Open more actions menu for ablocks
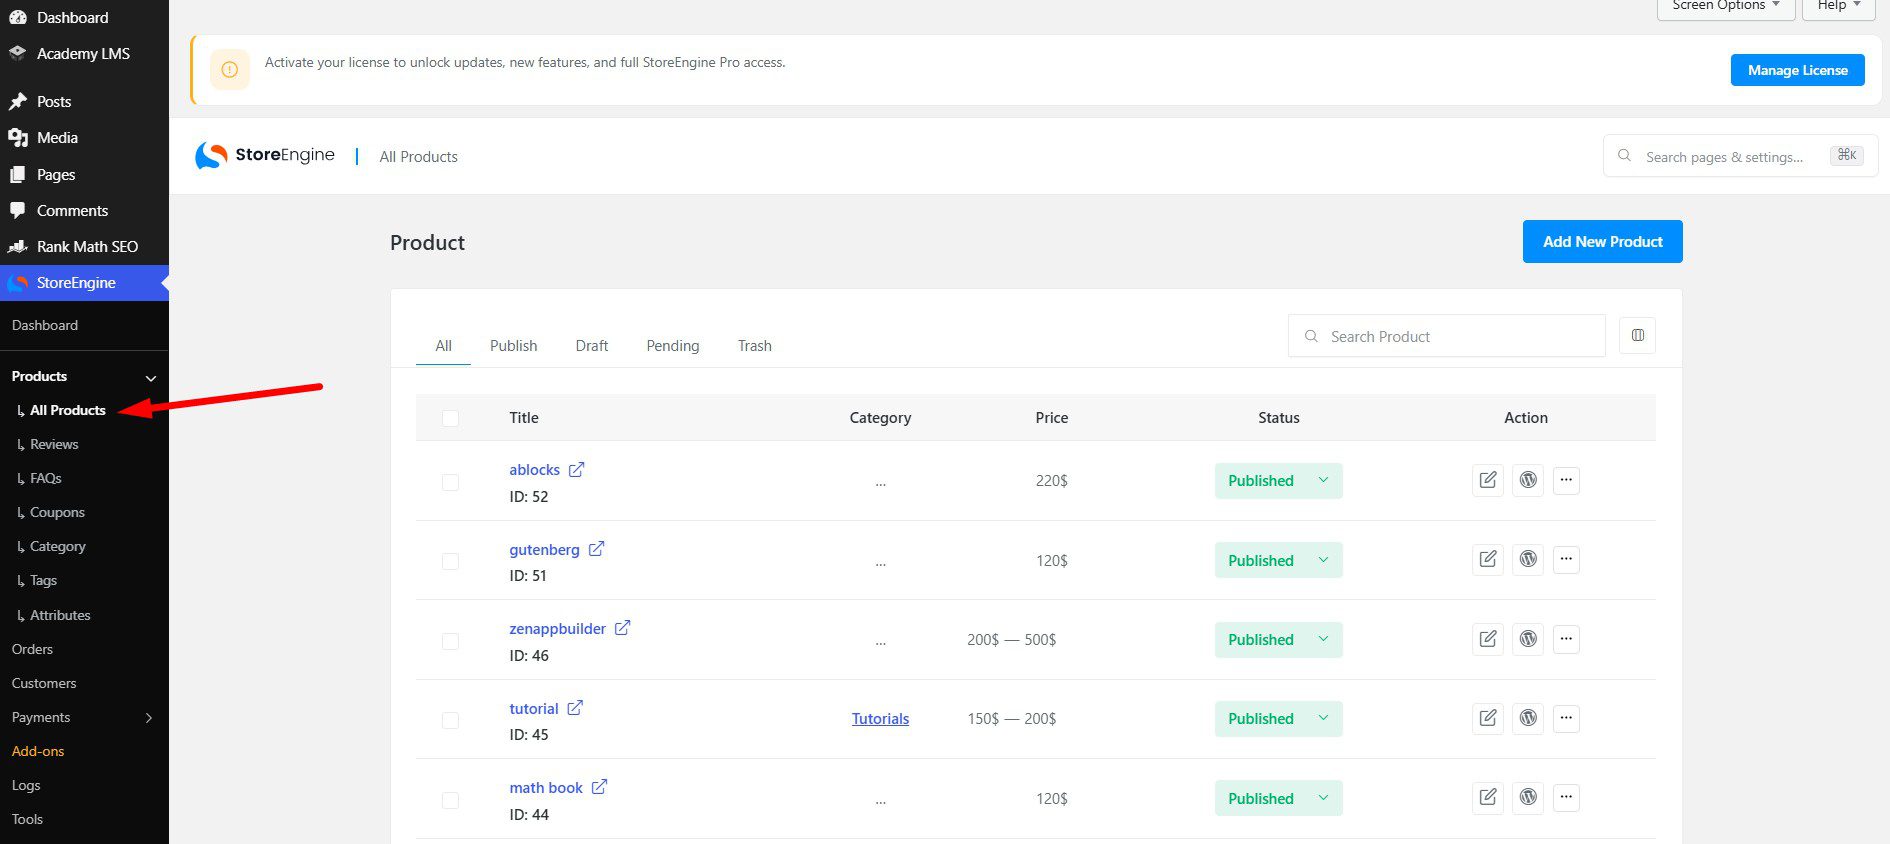This screenshot has width=1890, height=844. [1566, 480]
